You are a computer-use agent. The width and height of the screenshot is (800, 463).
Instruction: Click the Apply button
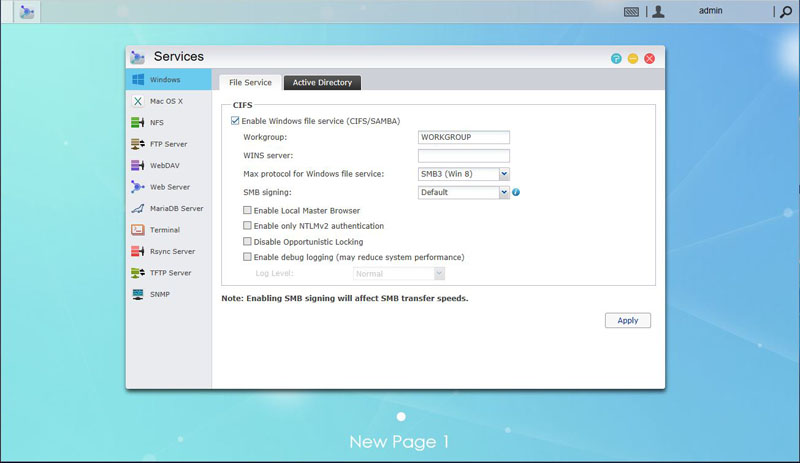coord(628,321)
